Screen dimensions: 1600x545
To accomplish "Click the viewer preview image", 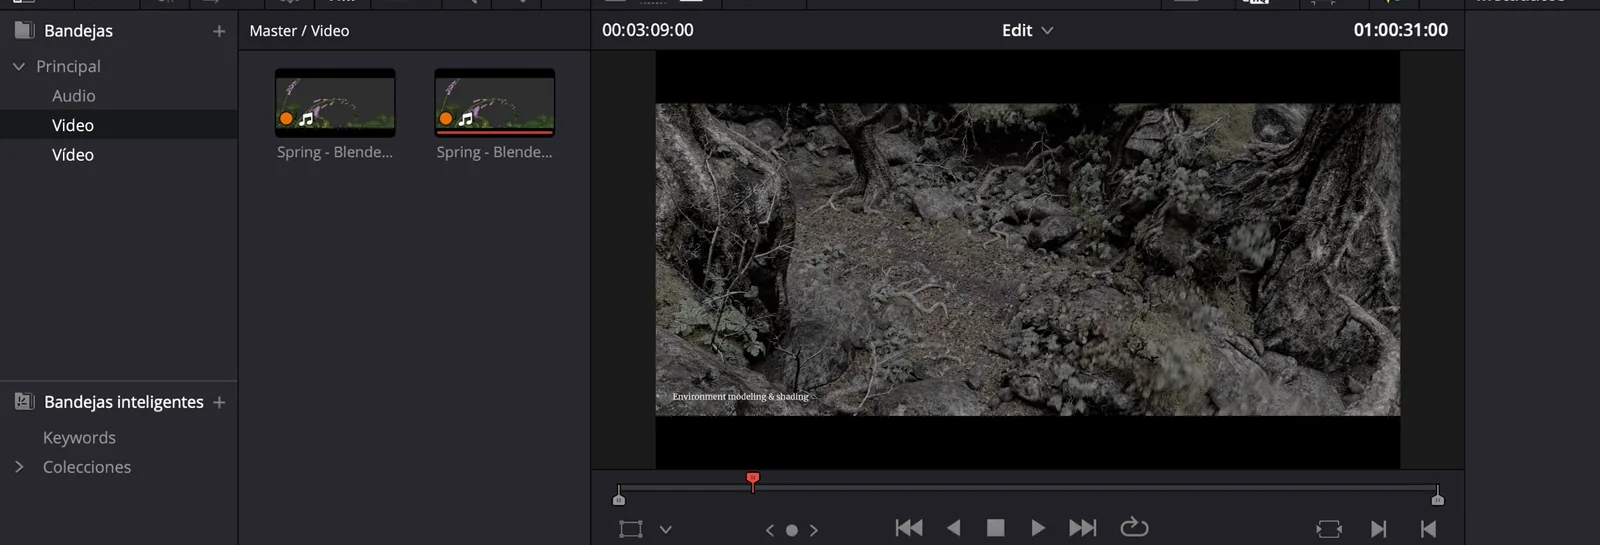I will (1027, 259).
